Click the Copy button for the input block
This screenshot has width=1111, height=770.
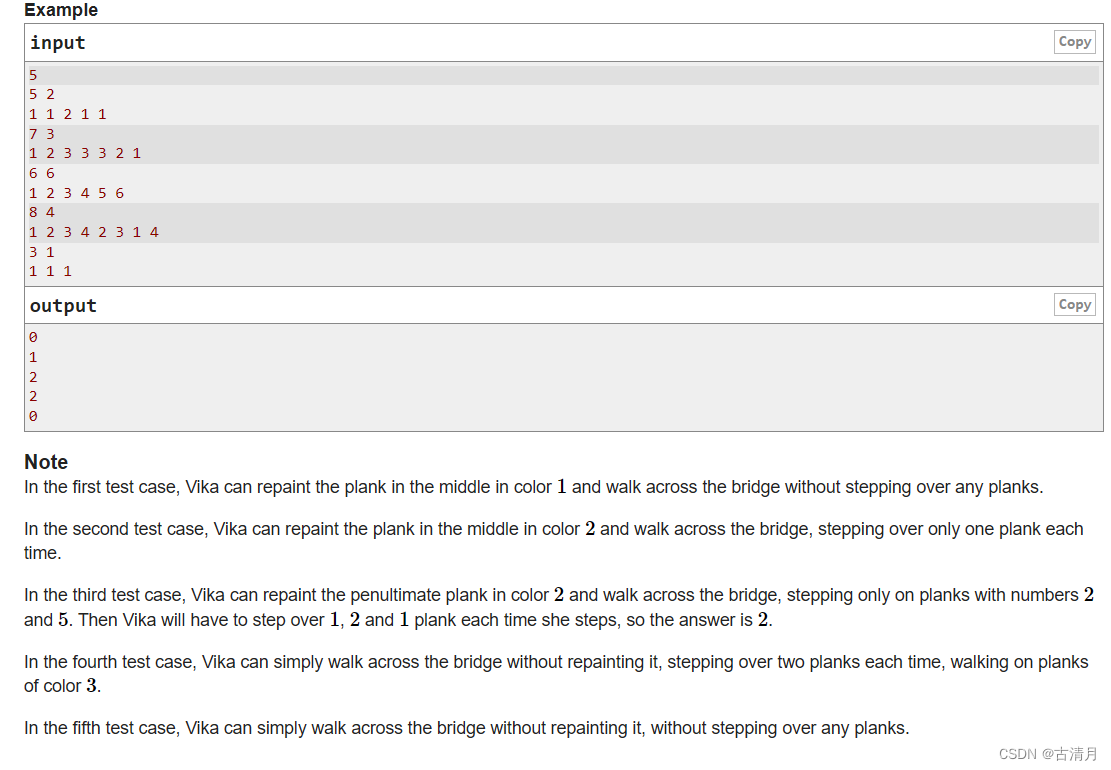(1074, 41)
